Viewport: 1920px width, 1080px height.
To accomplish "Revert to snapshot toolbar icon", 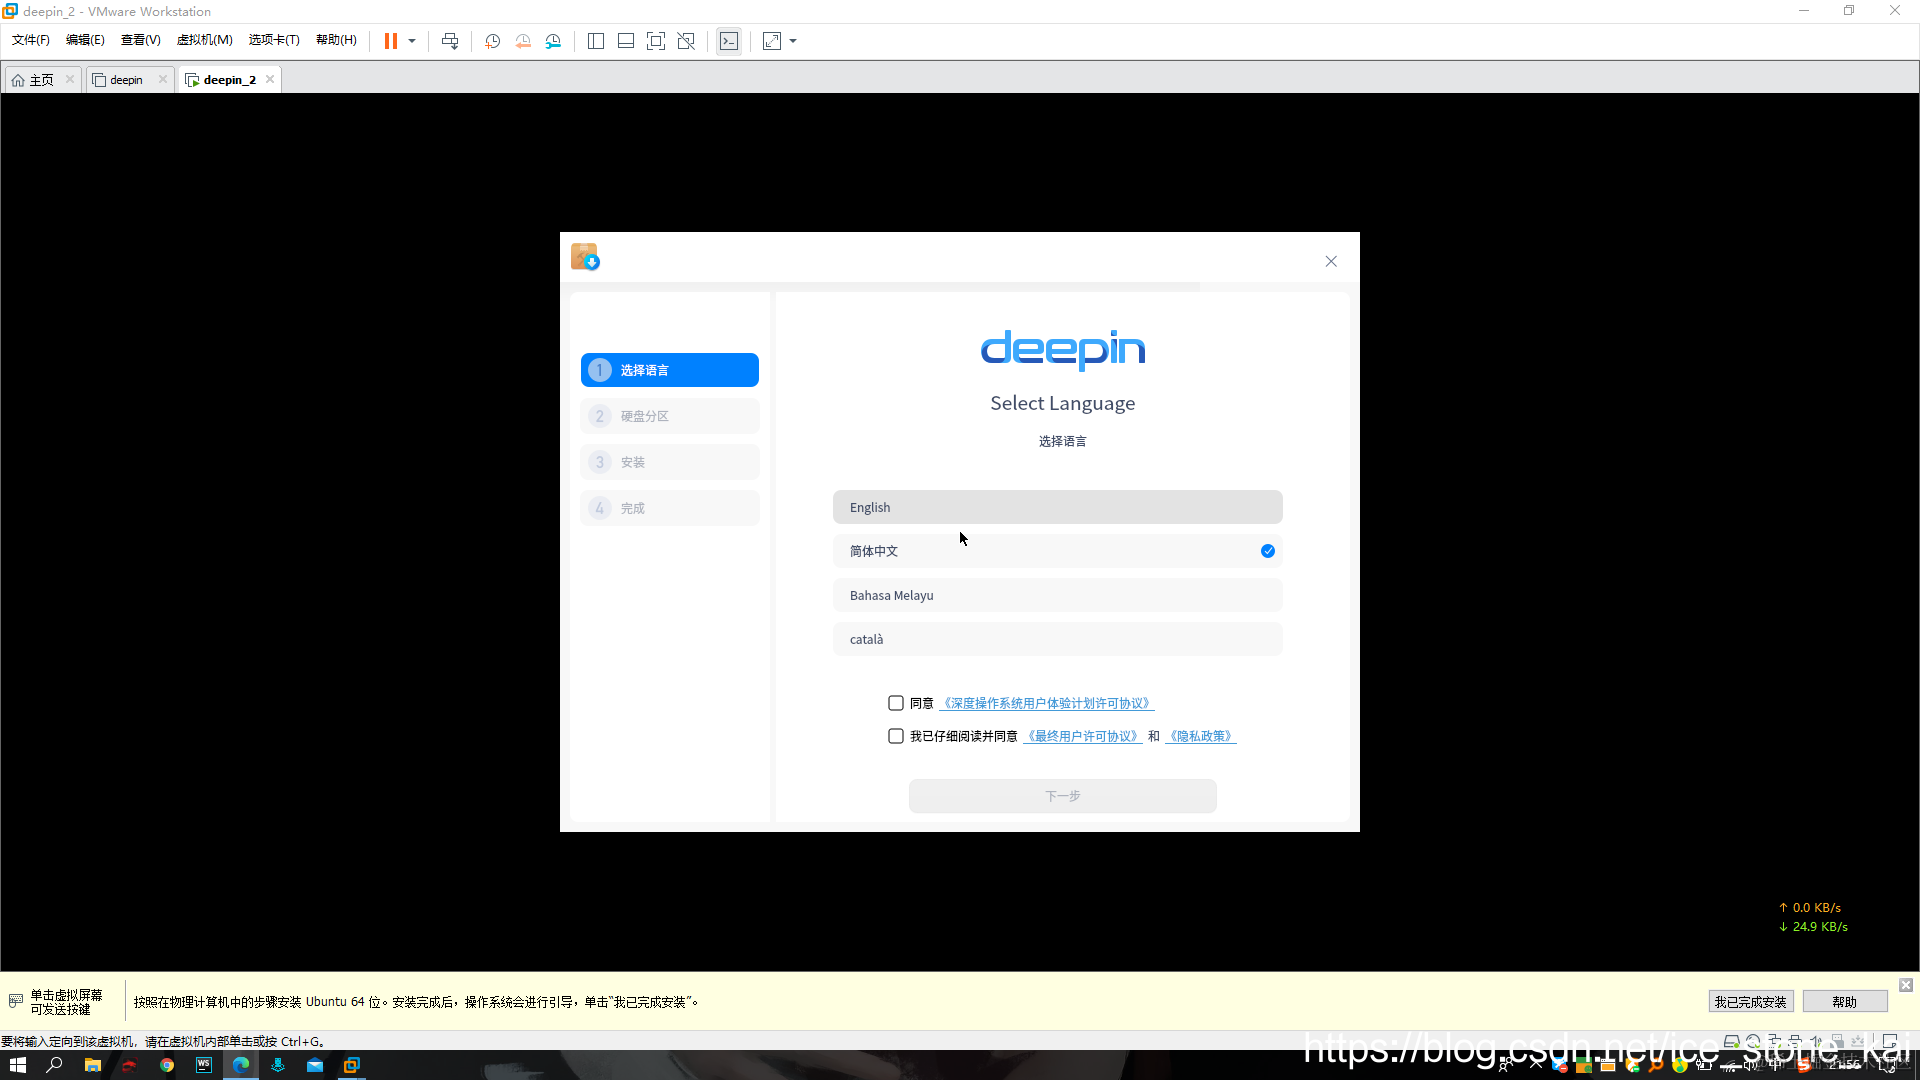I will (522, 41).
